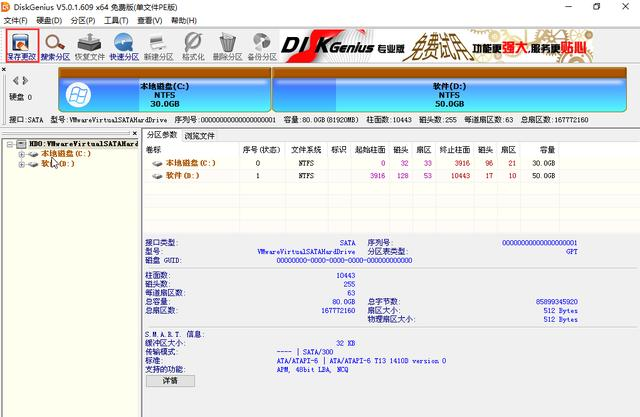Open the Recover Files (恢复文件) tool

(x=90, y=45)
